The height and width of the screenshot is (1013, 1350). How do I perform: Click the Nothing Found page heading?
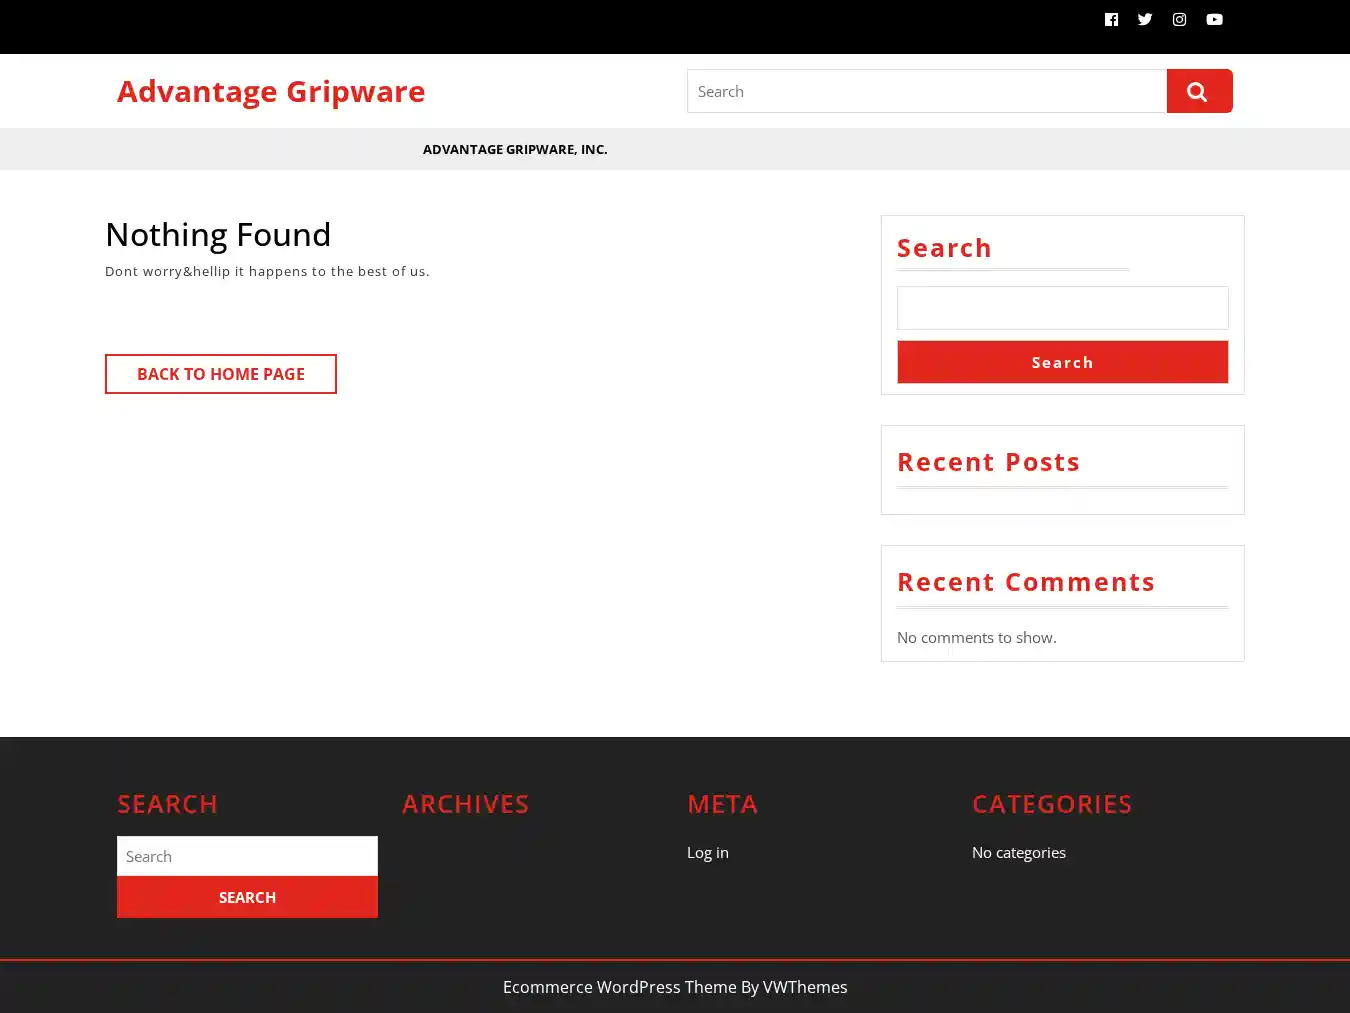pyautogui.click(x=218, y=234)
